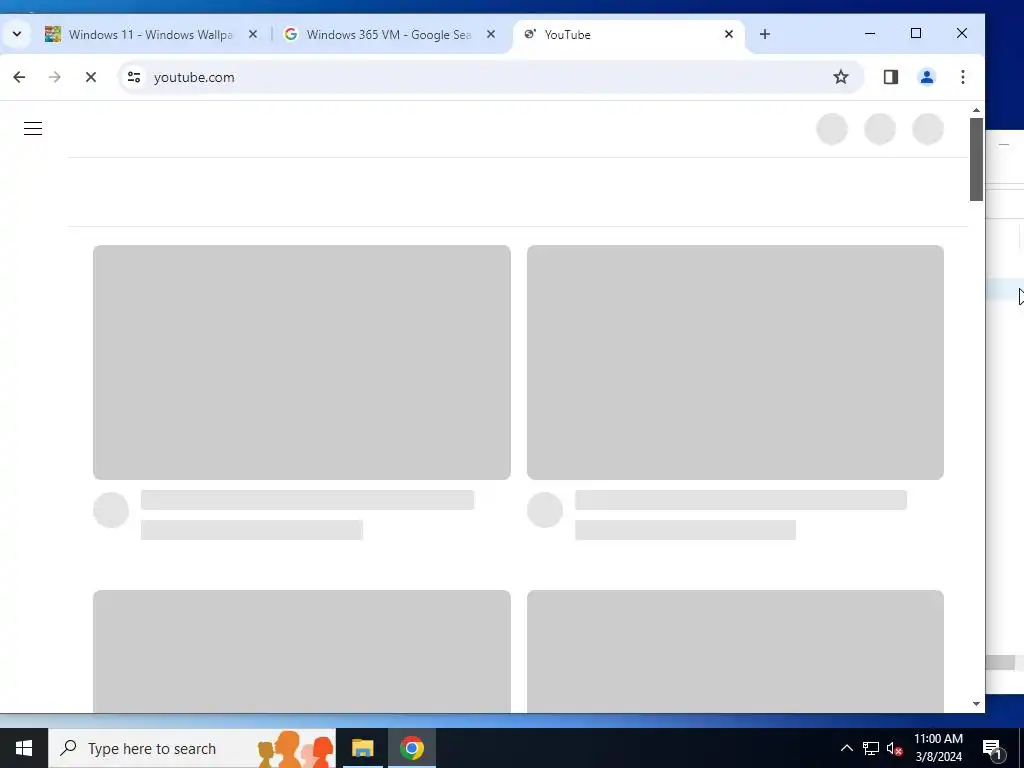
Task: Bookmark this tab with the star icon
Action: pos(840,77)
